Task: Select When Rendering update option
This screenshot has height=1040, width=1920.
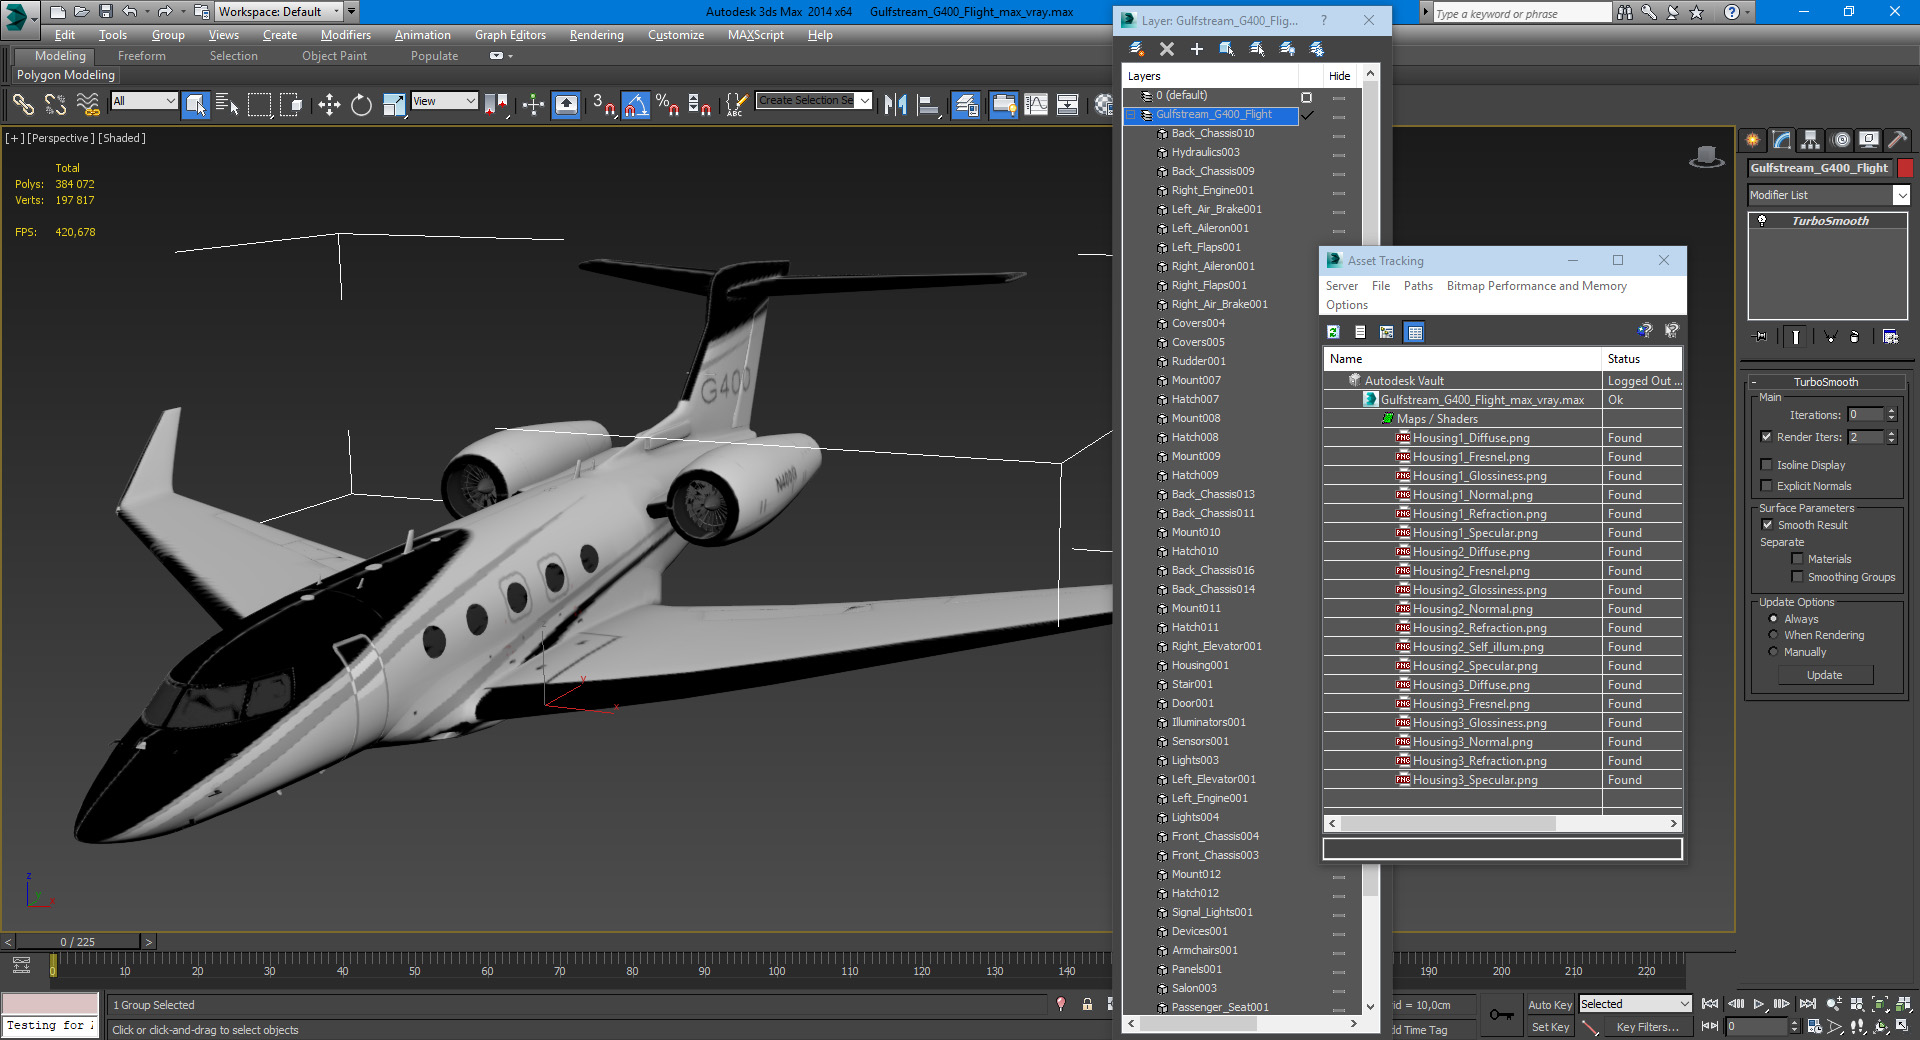Action: pos(1774,635)
